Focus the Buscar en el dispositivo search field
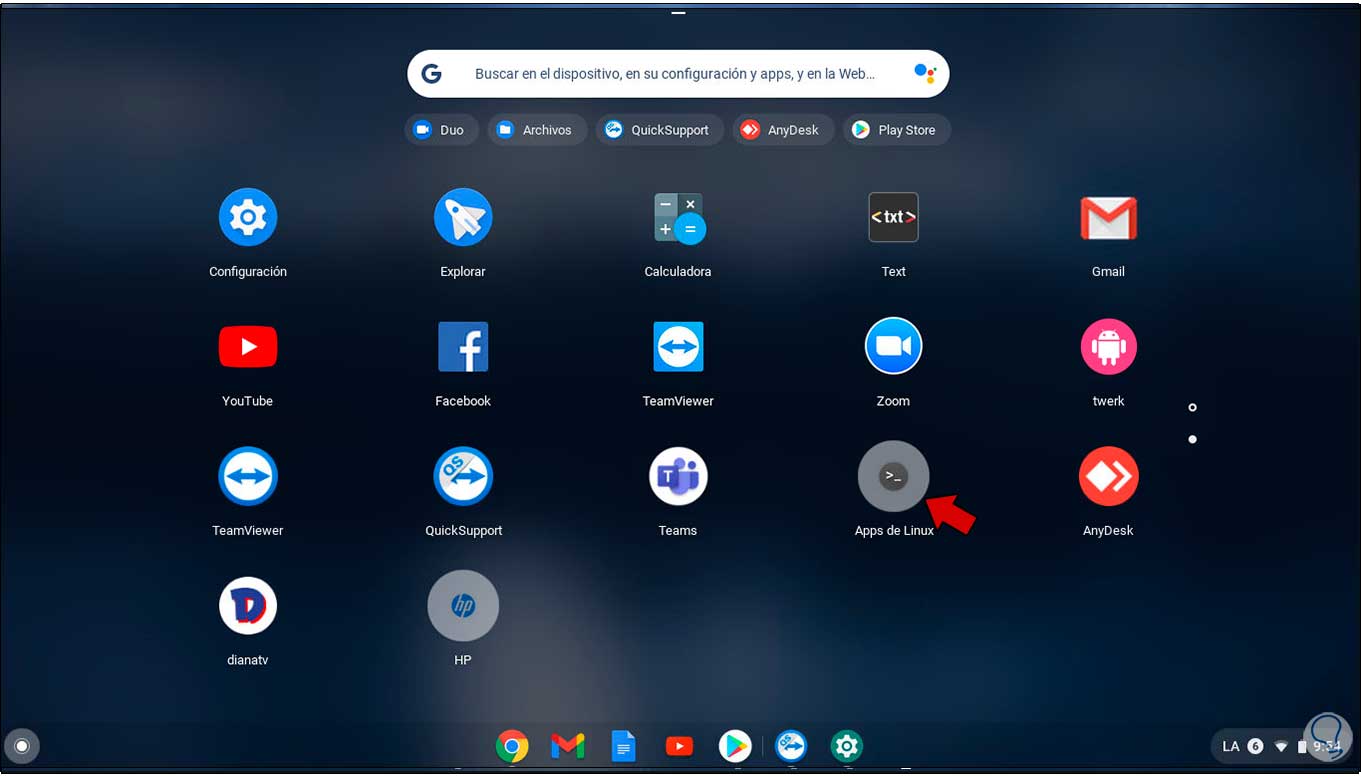The image size is (1361, 776). 678,74
